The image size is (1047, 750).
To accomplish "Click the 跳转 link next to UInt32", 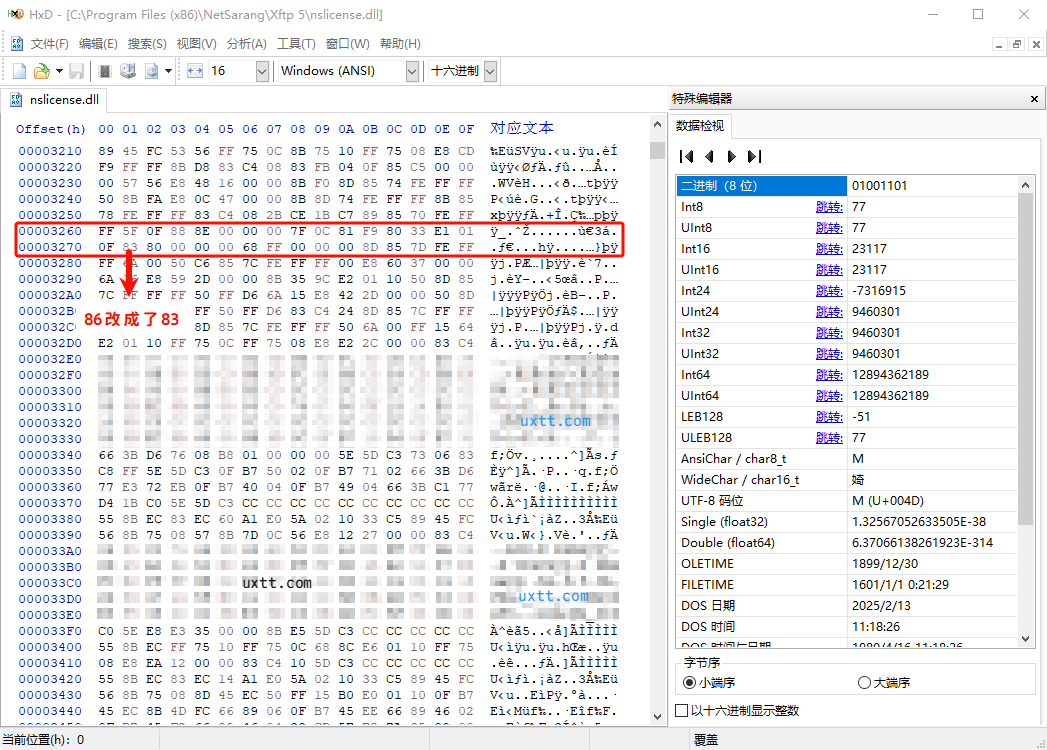I will pyautogui.click(x=829, y=354).
